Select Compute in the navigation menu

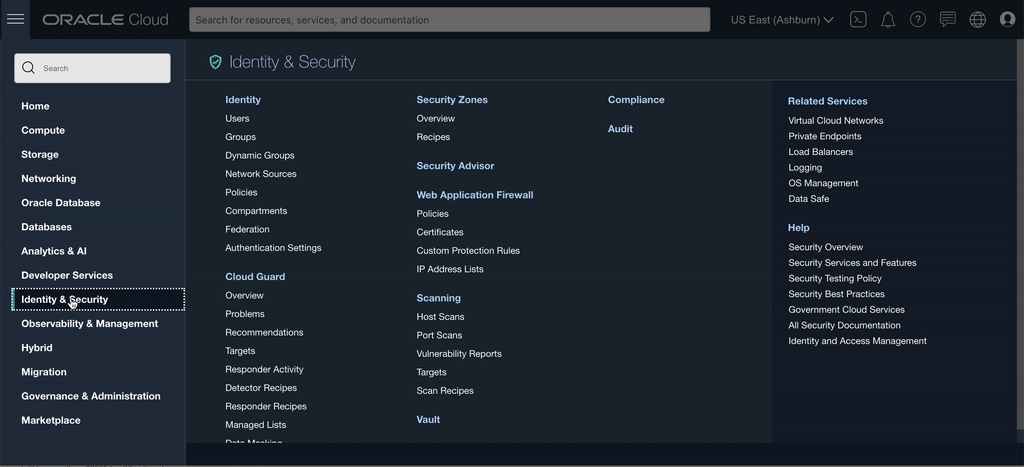[x=43, y=130]
